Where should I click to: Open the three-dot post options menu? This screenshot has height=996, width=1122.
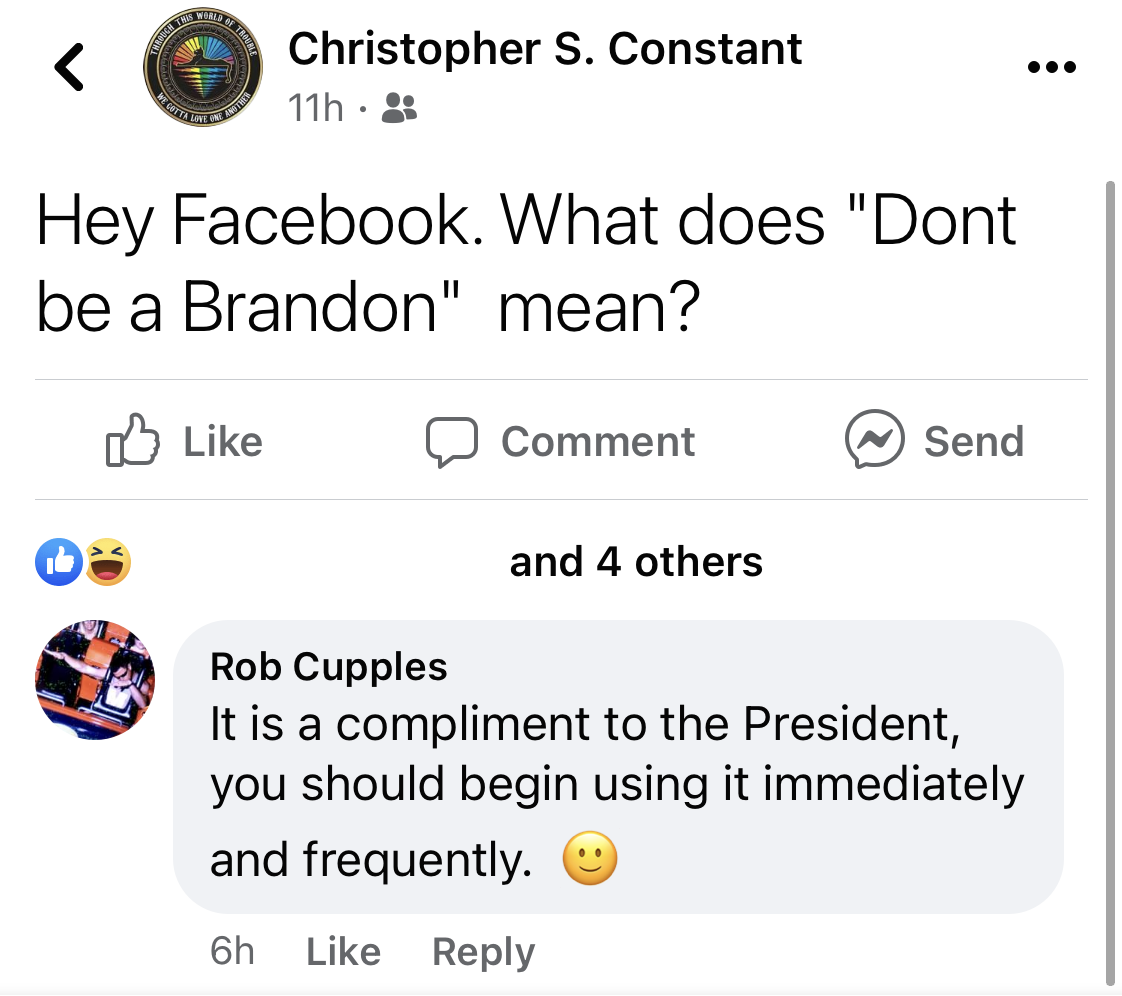pyautogui.click(x=1051, y=67)
